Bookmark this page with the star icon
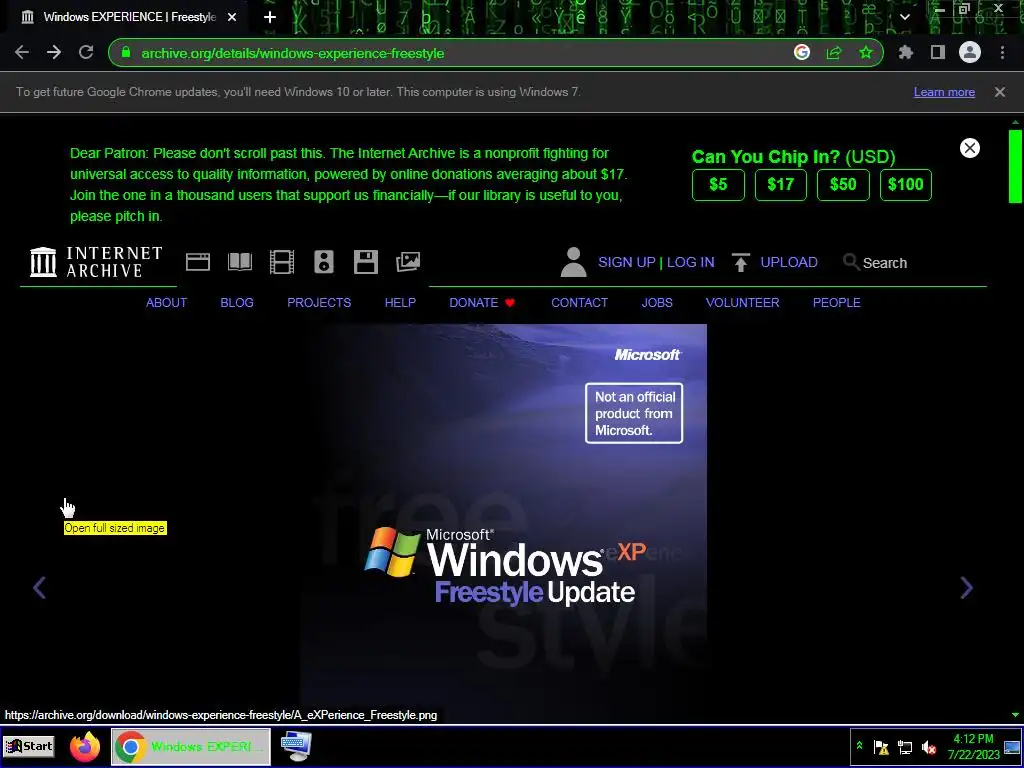This screenshot has height=768, width=1024. [866, 53]
